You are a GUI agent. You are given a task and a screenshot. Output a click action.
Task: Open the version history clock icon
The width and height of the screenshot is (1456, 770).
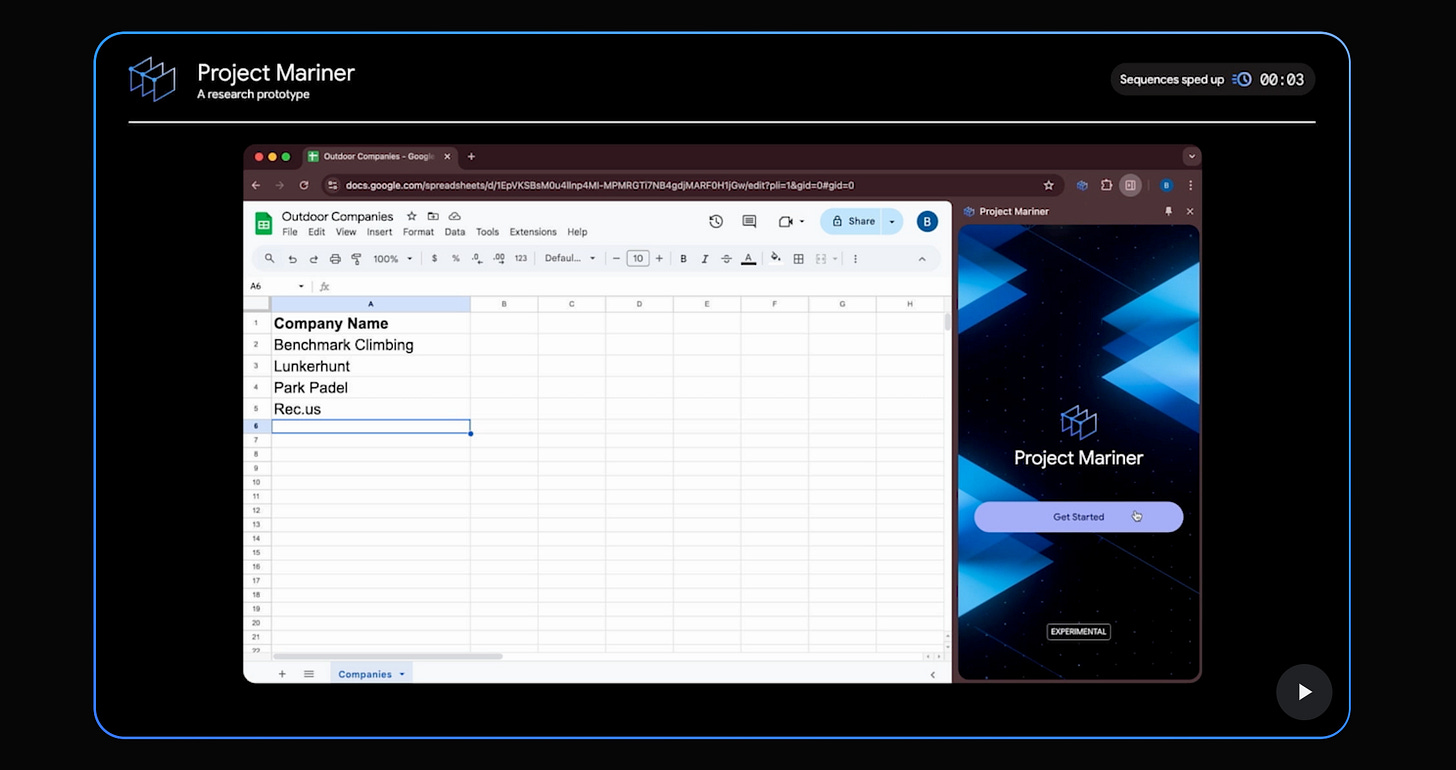tap(716, 221)
